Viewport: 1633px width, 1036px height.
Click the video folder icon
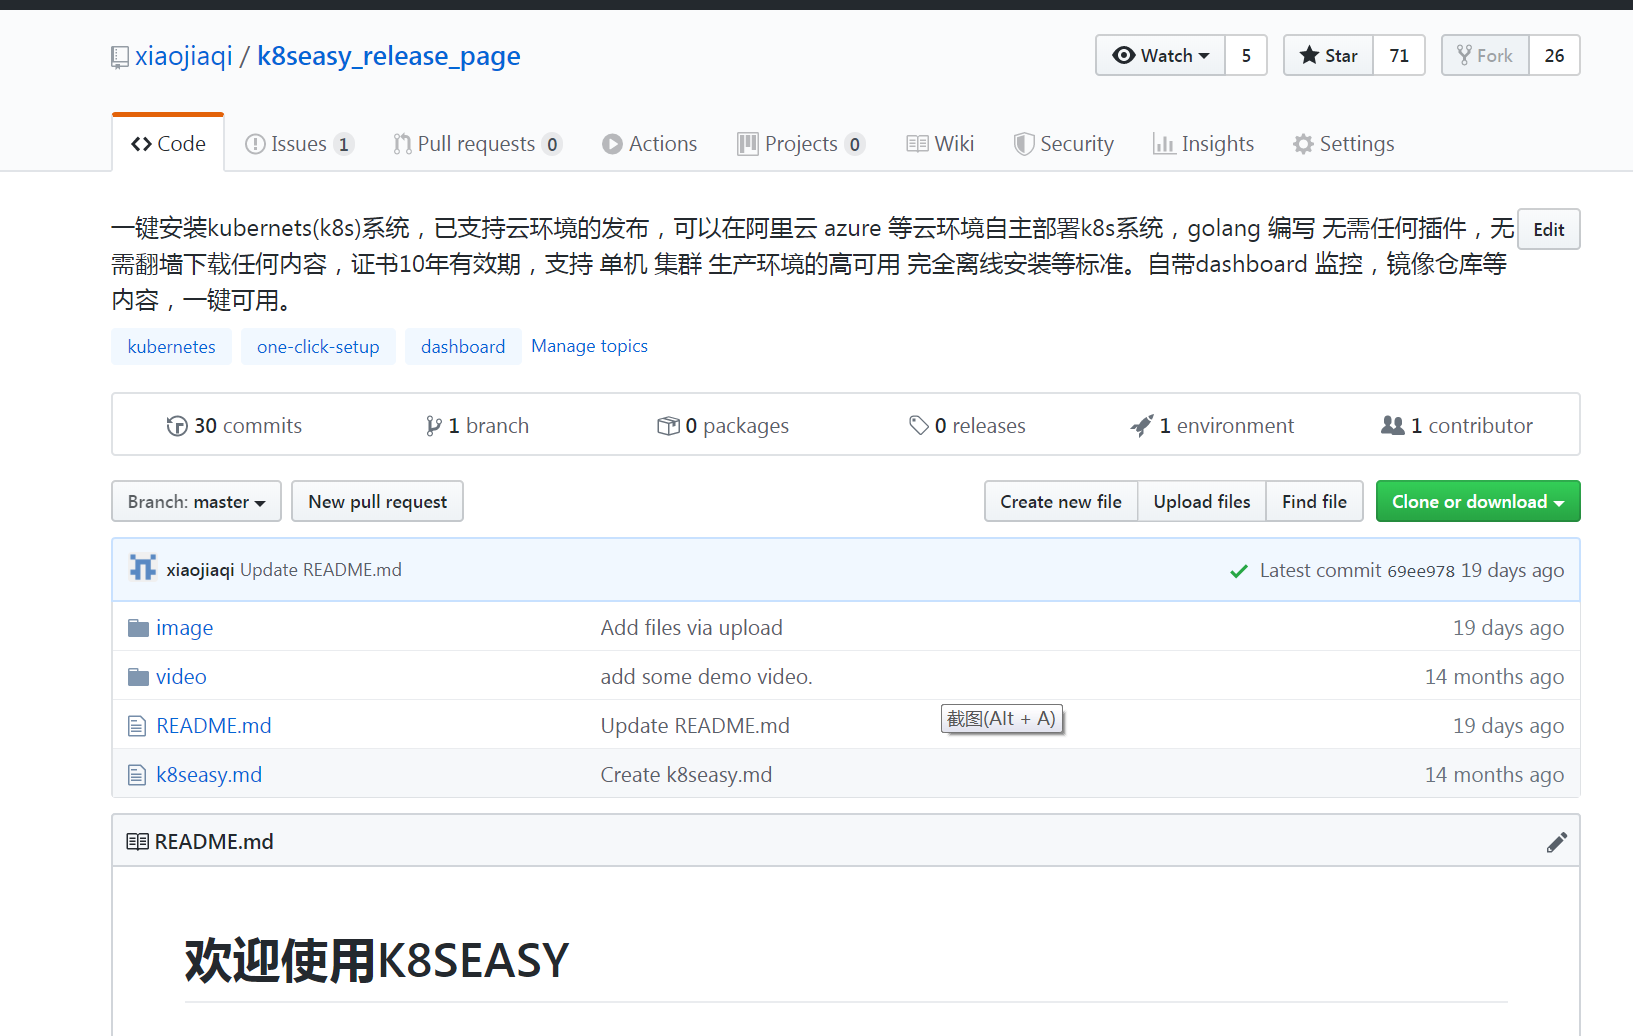pos(138,677)
